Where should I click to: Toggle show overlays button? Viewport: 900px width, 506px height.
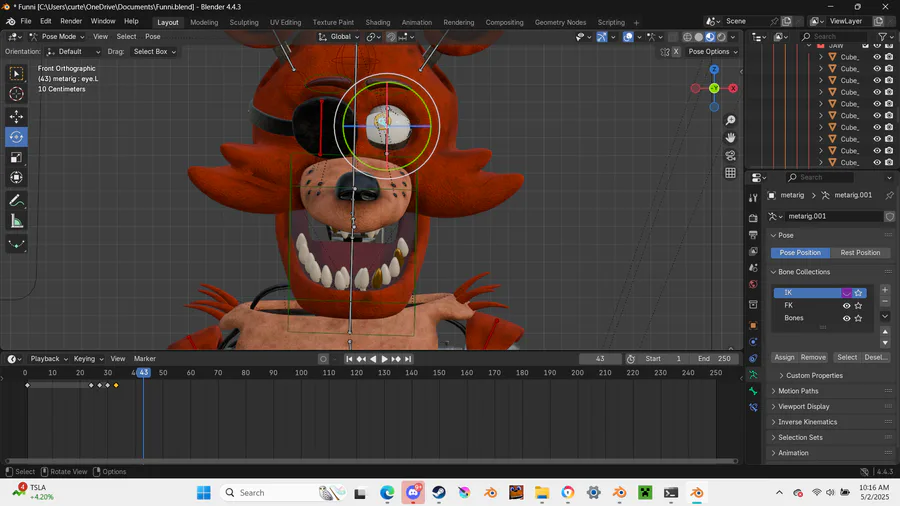pos(629,37)
